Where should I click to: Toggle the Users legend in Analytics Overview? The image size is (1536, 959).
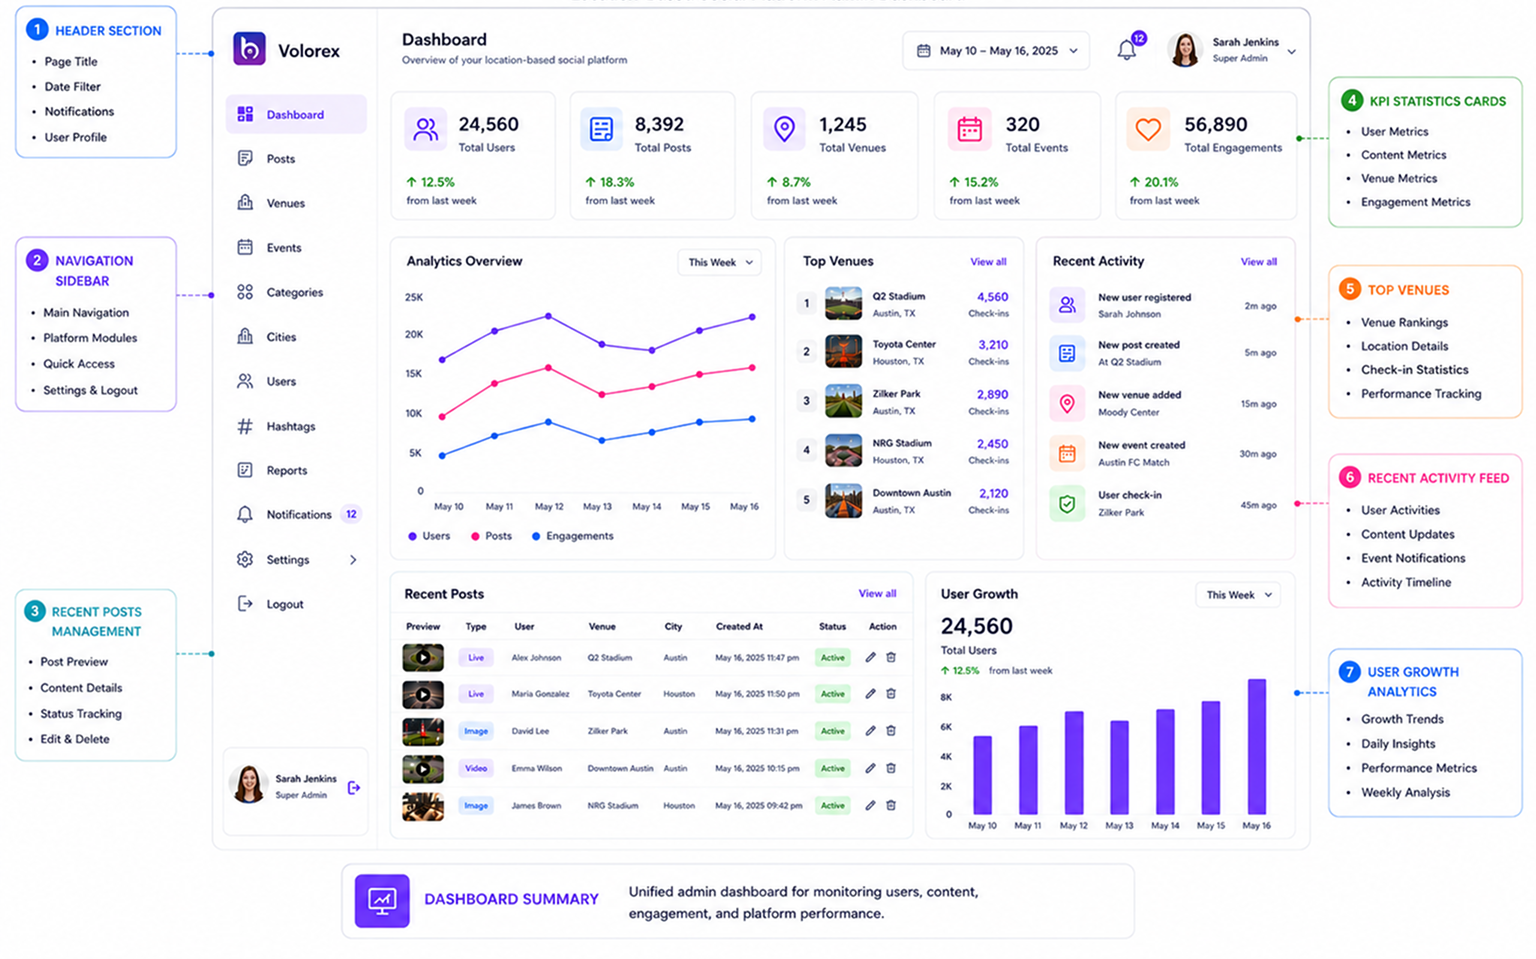[x=429, y=536]
